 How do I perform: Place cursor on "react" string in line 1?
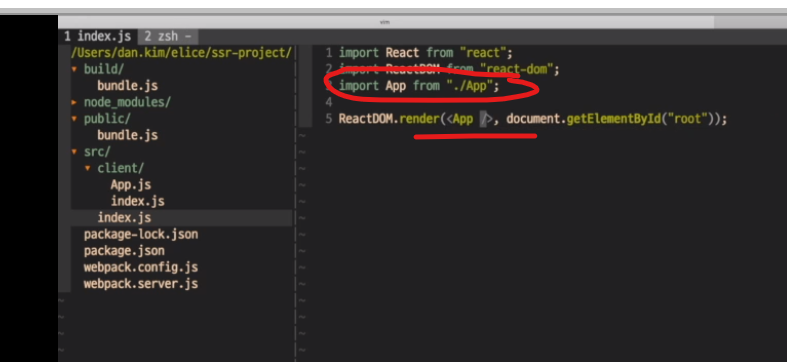click(x=483, y=53)
